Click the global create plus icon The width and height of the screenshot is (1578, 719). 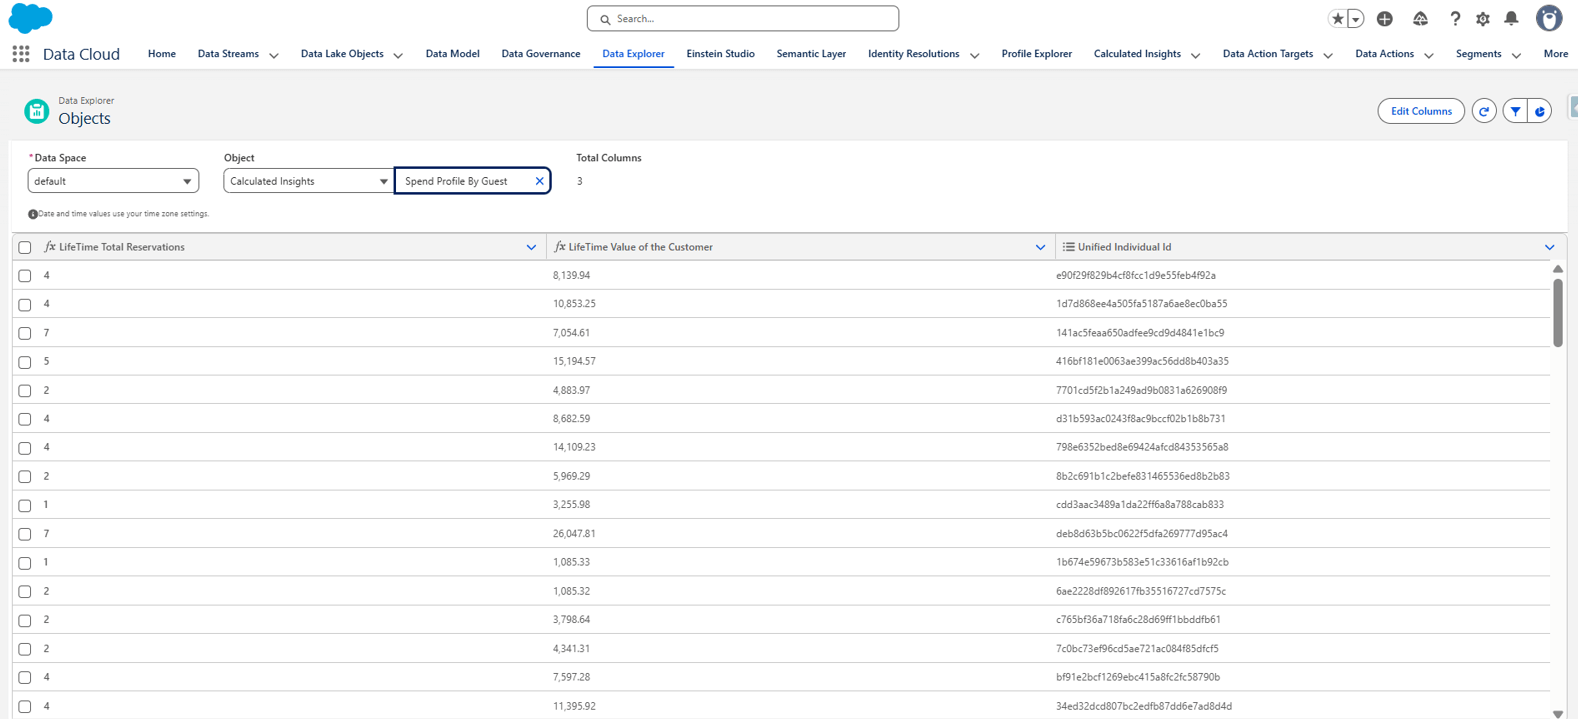(1385, 19)
